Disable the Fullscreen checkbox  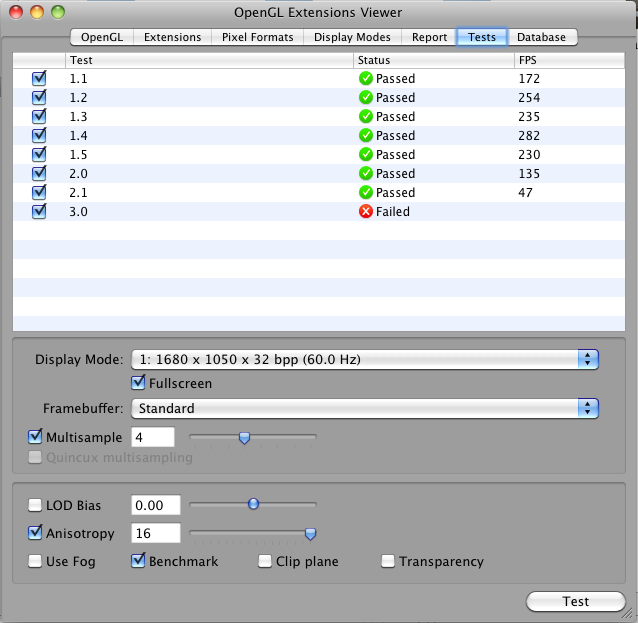point(138,383)
